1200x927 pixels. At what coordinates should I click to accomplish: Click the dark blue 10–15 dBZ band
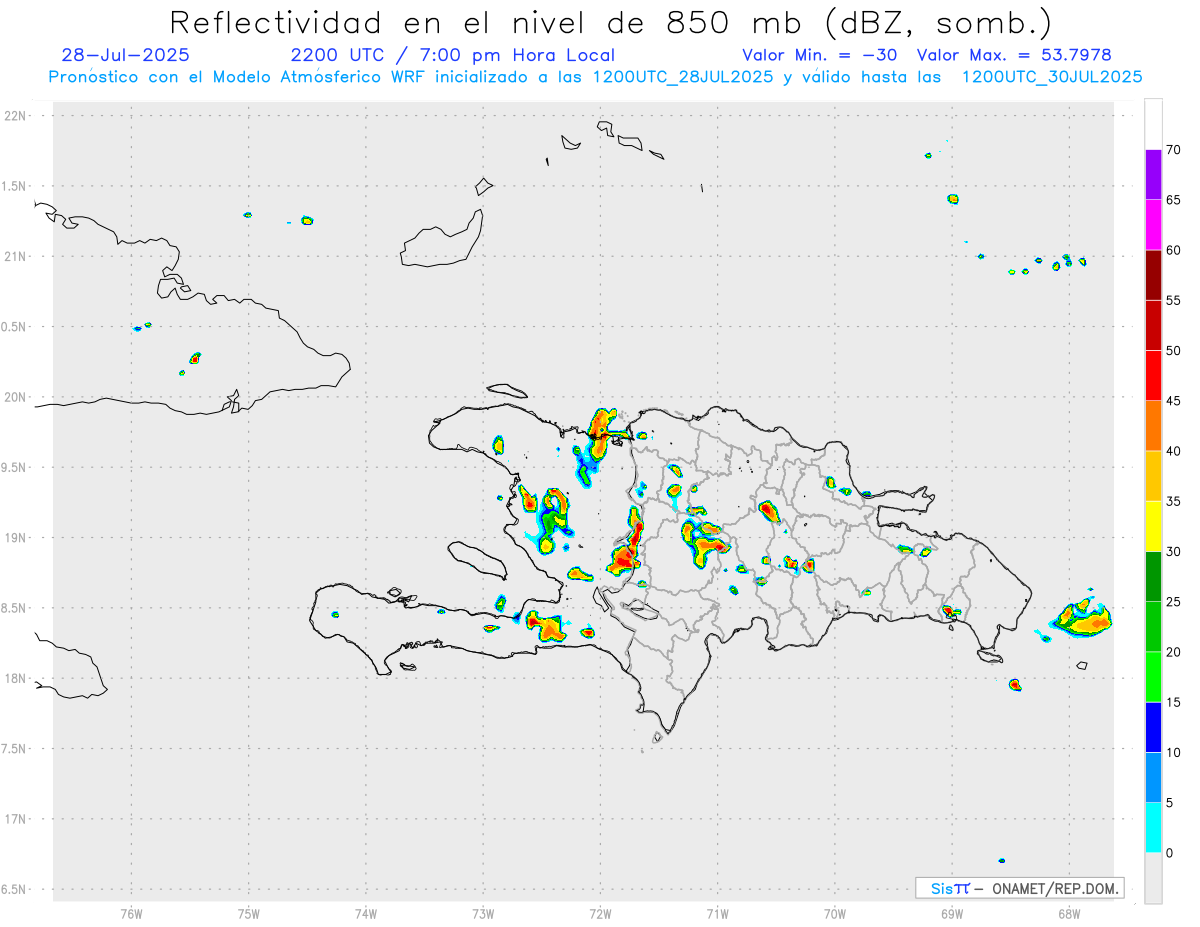pyautogui.click(x=1153, y=727)
